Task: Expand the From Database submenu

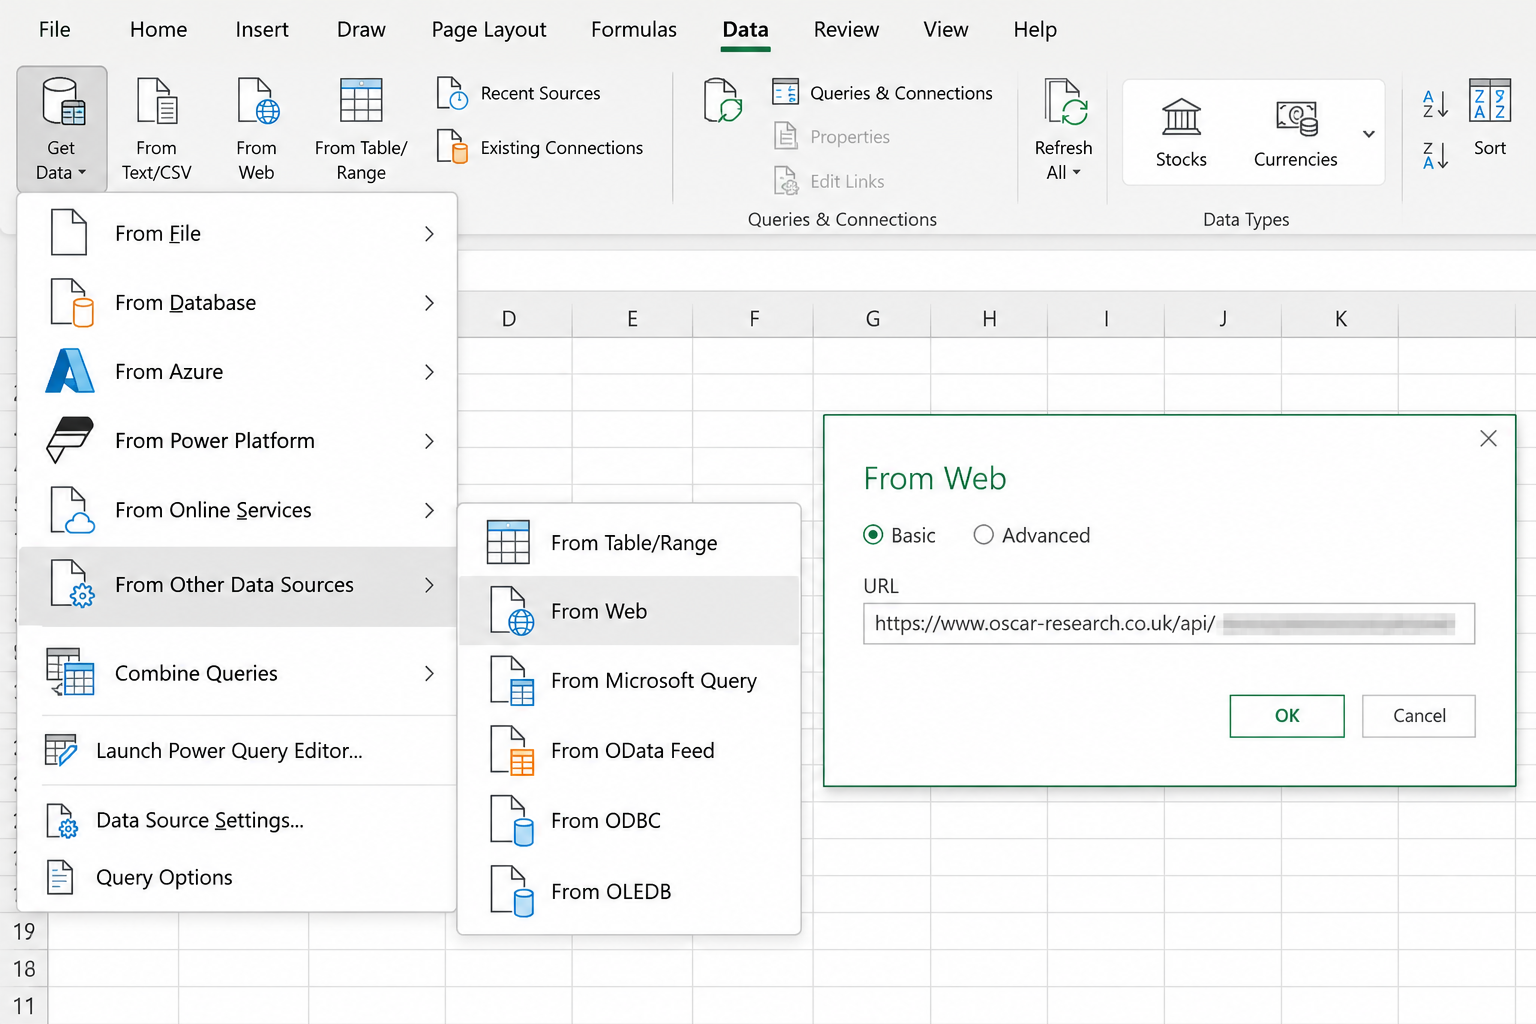Action: coord(238,302)
